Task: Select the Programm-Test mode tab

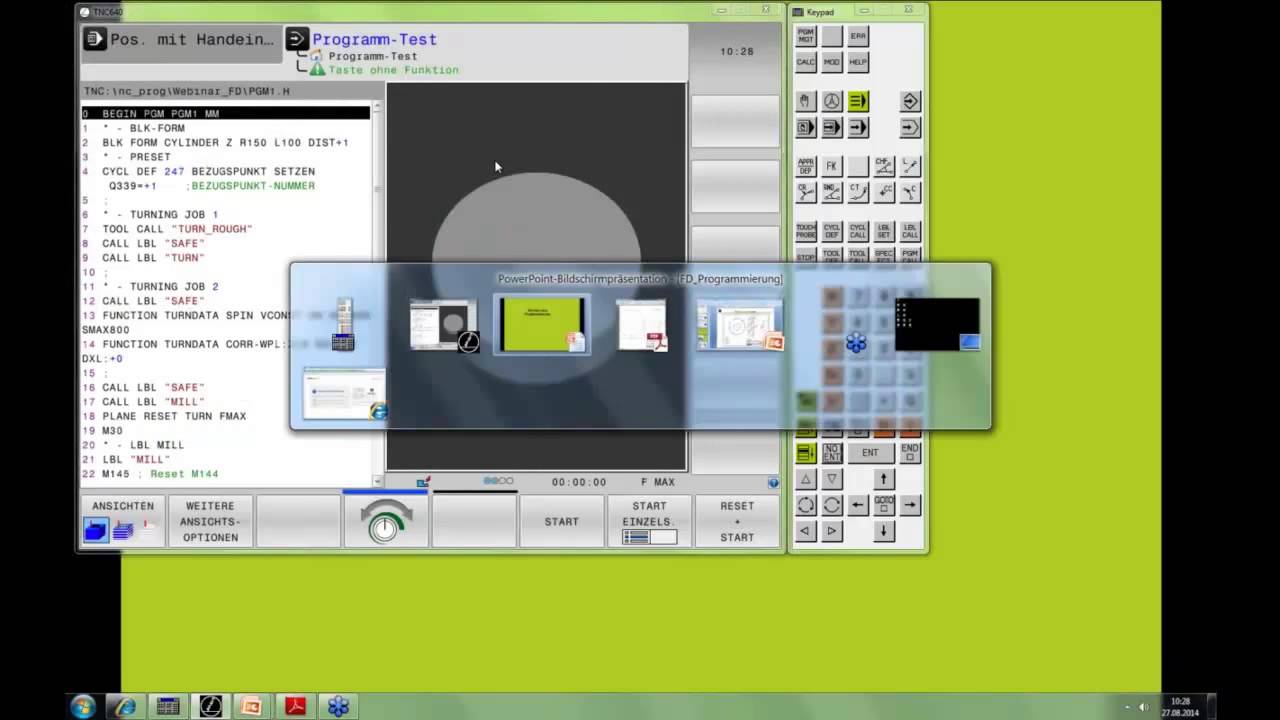Action: (362, 40)
